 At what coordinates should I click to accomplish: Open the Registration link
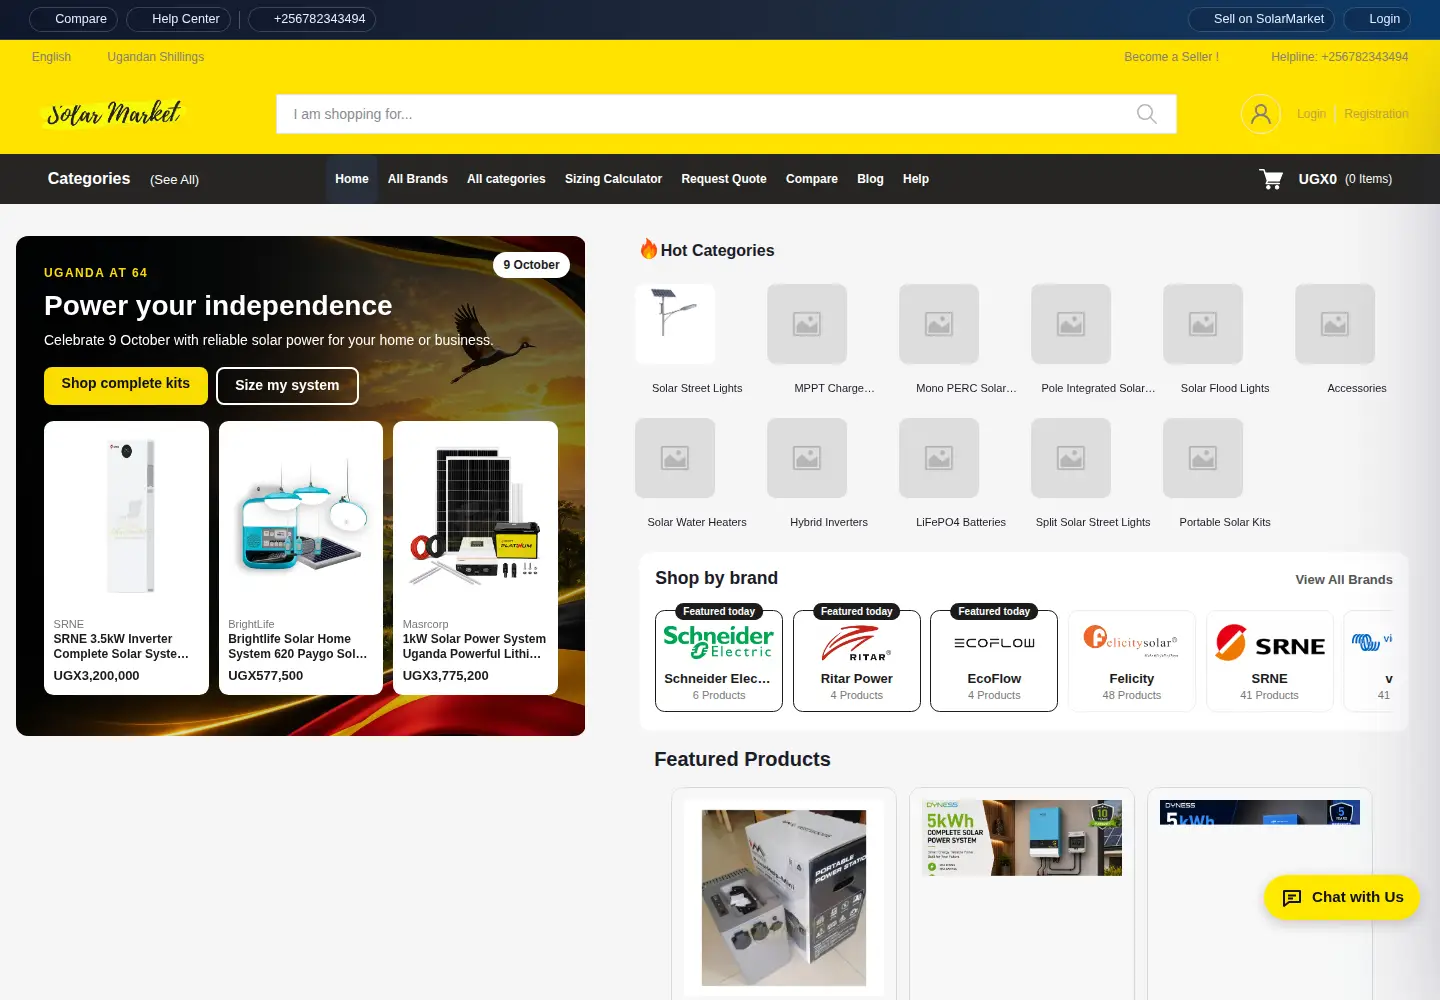tap(1376, 114)
